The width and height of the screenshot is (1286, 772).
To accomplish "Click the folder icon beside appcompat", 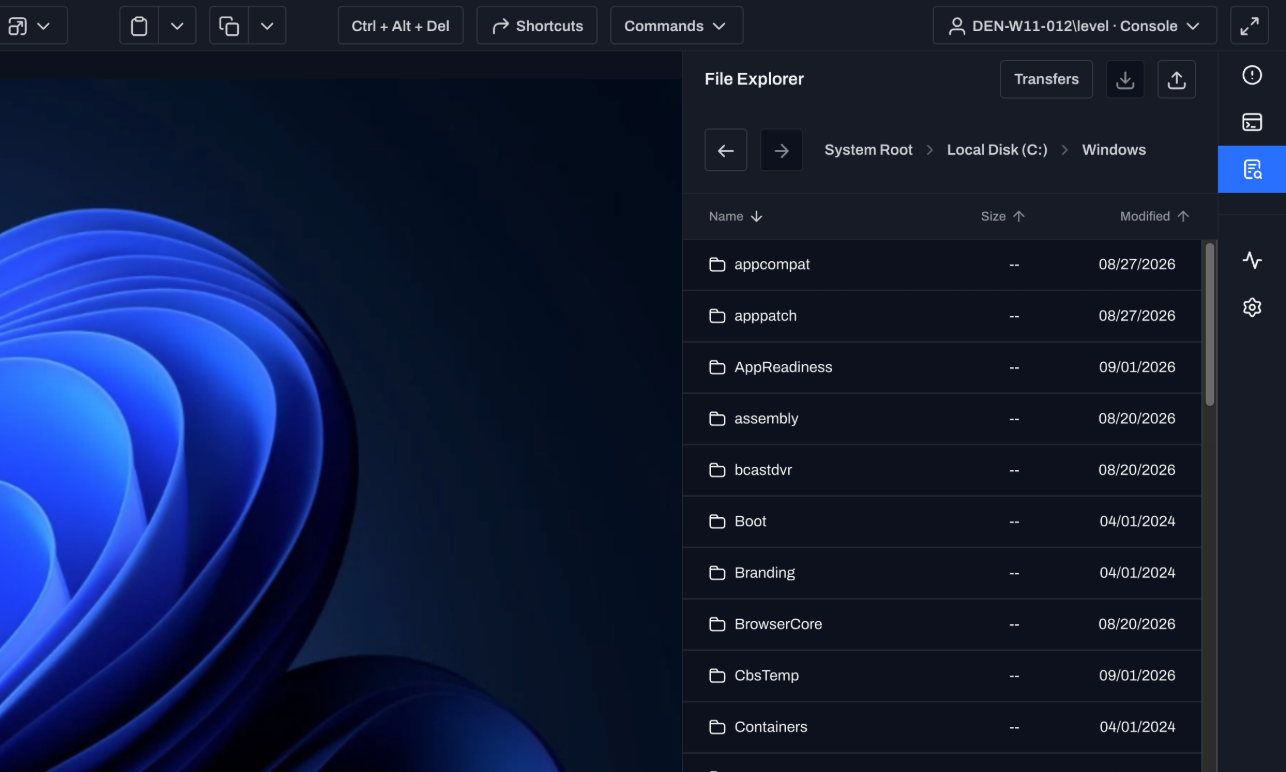I will coord(717,265).
